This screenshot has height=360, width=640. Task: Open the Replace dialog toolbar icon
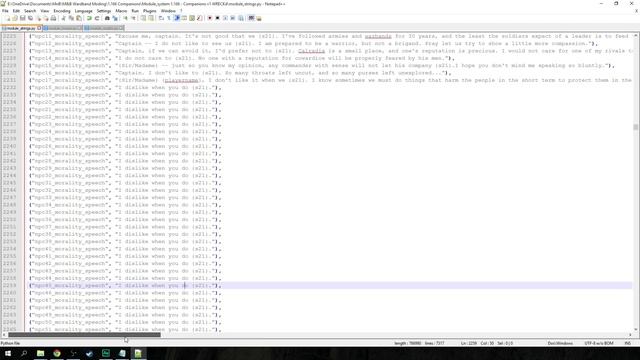(x=115, y=18)
